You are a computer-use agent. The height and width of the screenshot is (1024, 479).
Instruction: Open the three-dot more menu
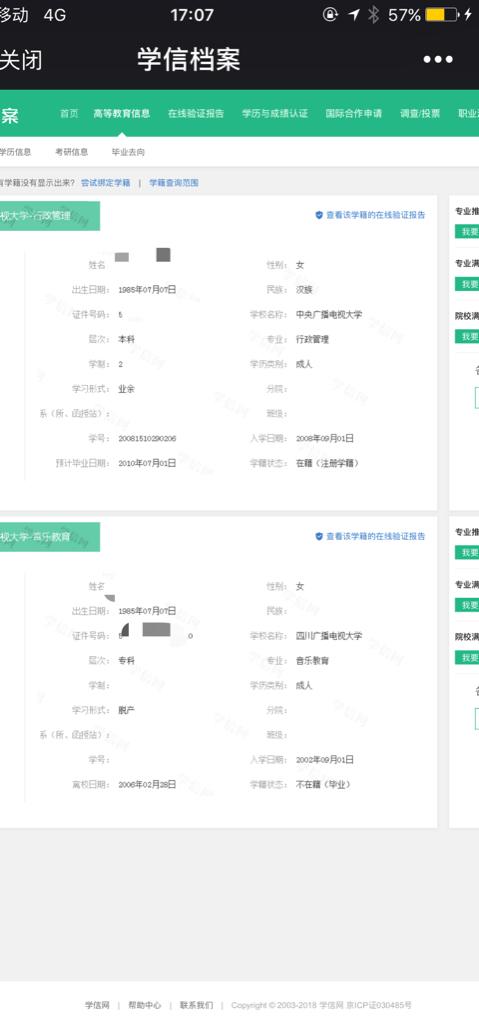(x=438, y=59)
